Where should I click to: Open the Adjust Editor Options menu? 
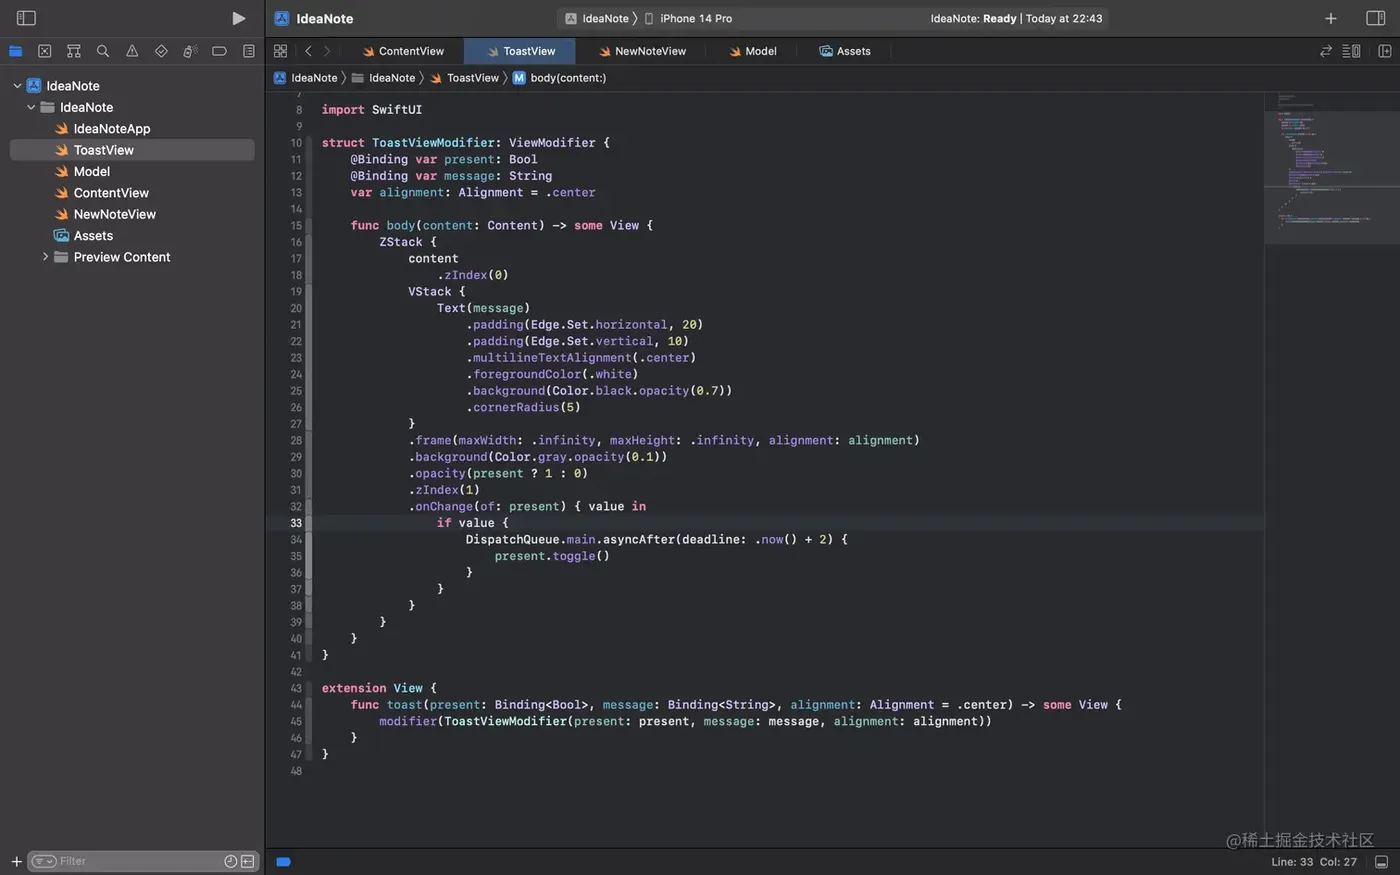1351,51
